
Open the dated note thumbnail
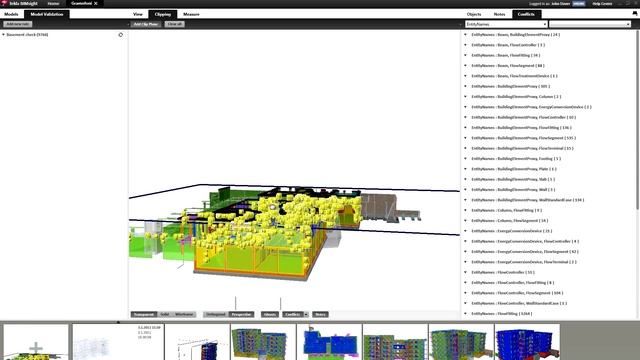(x=118, y=342)
